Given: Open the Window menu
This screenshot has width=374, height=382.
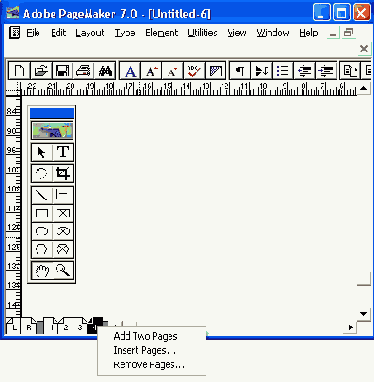Looking at the screenshot, I should pyautogui.click(x=273, y=33).
